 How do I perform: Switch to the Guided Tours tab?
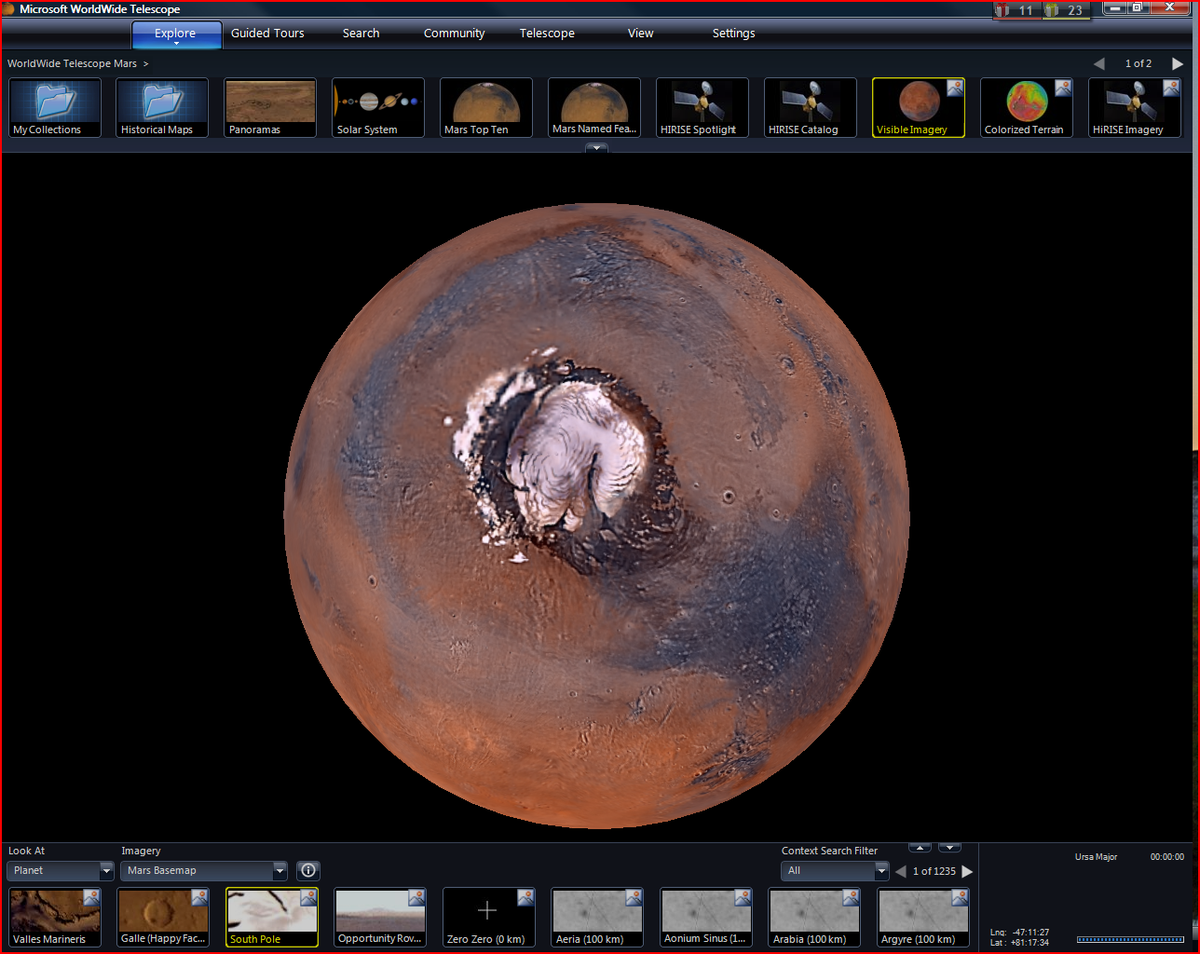click(x=267, y=33)
